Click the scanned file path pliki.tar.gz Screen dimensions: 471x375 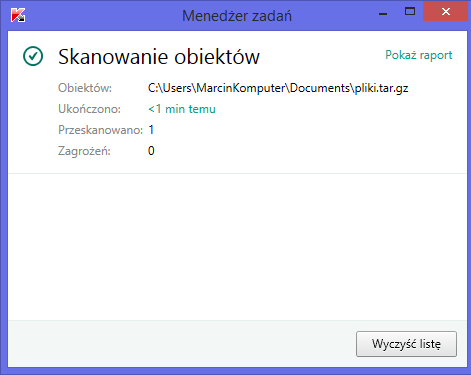[x=278, y=88]
